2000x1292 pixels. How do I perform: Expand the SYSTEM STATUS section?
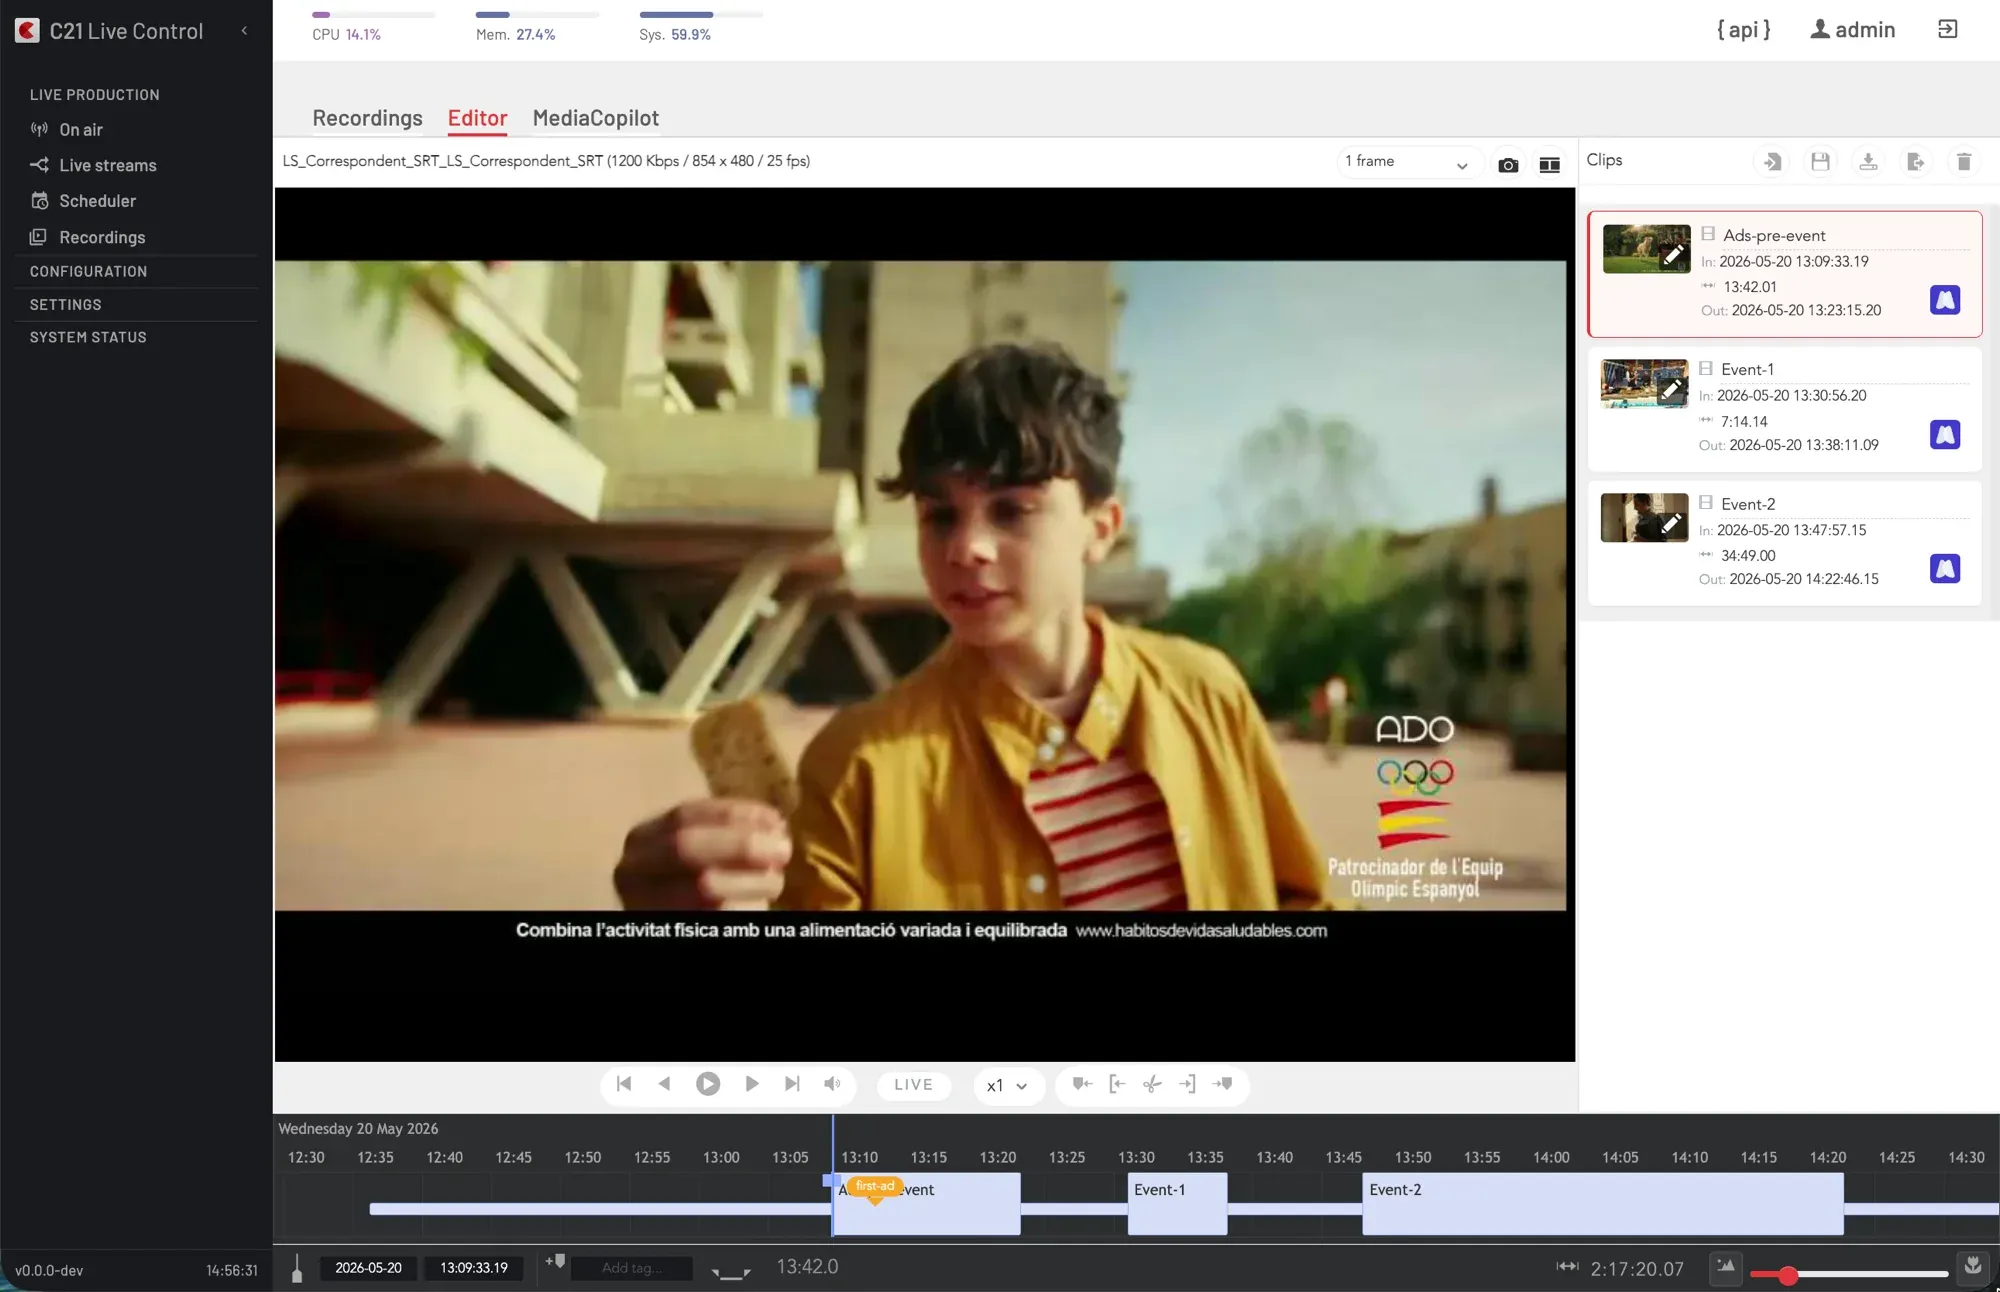pos(88,338)
